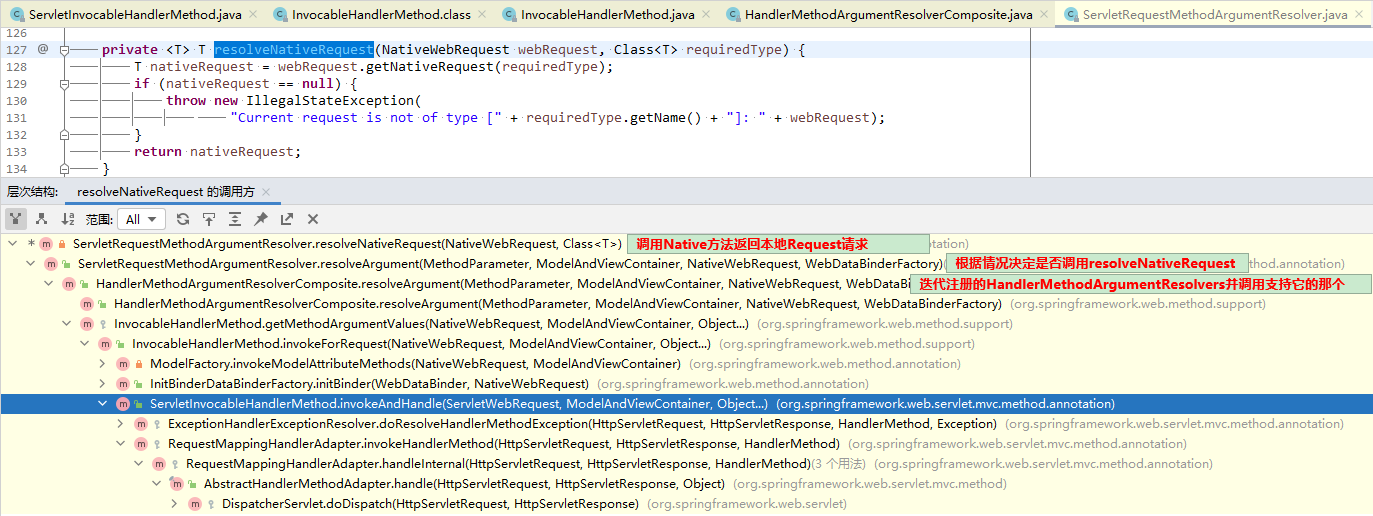Click the method icon of DispatcherServlet.doDispatch
This screenshot has height=516, width=1373.
(x=194, y=504)
